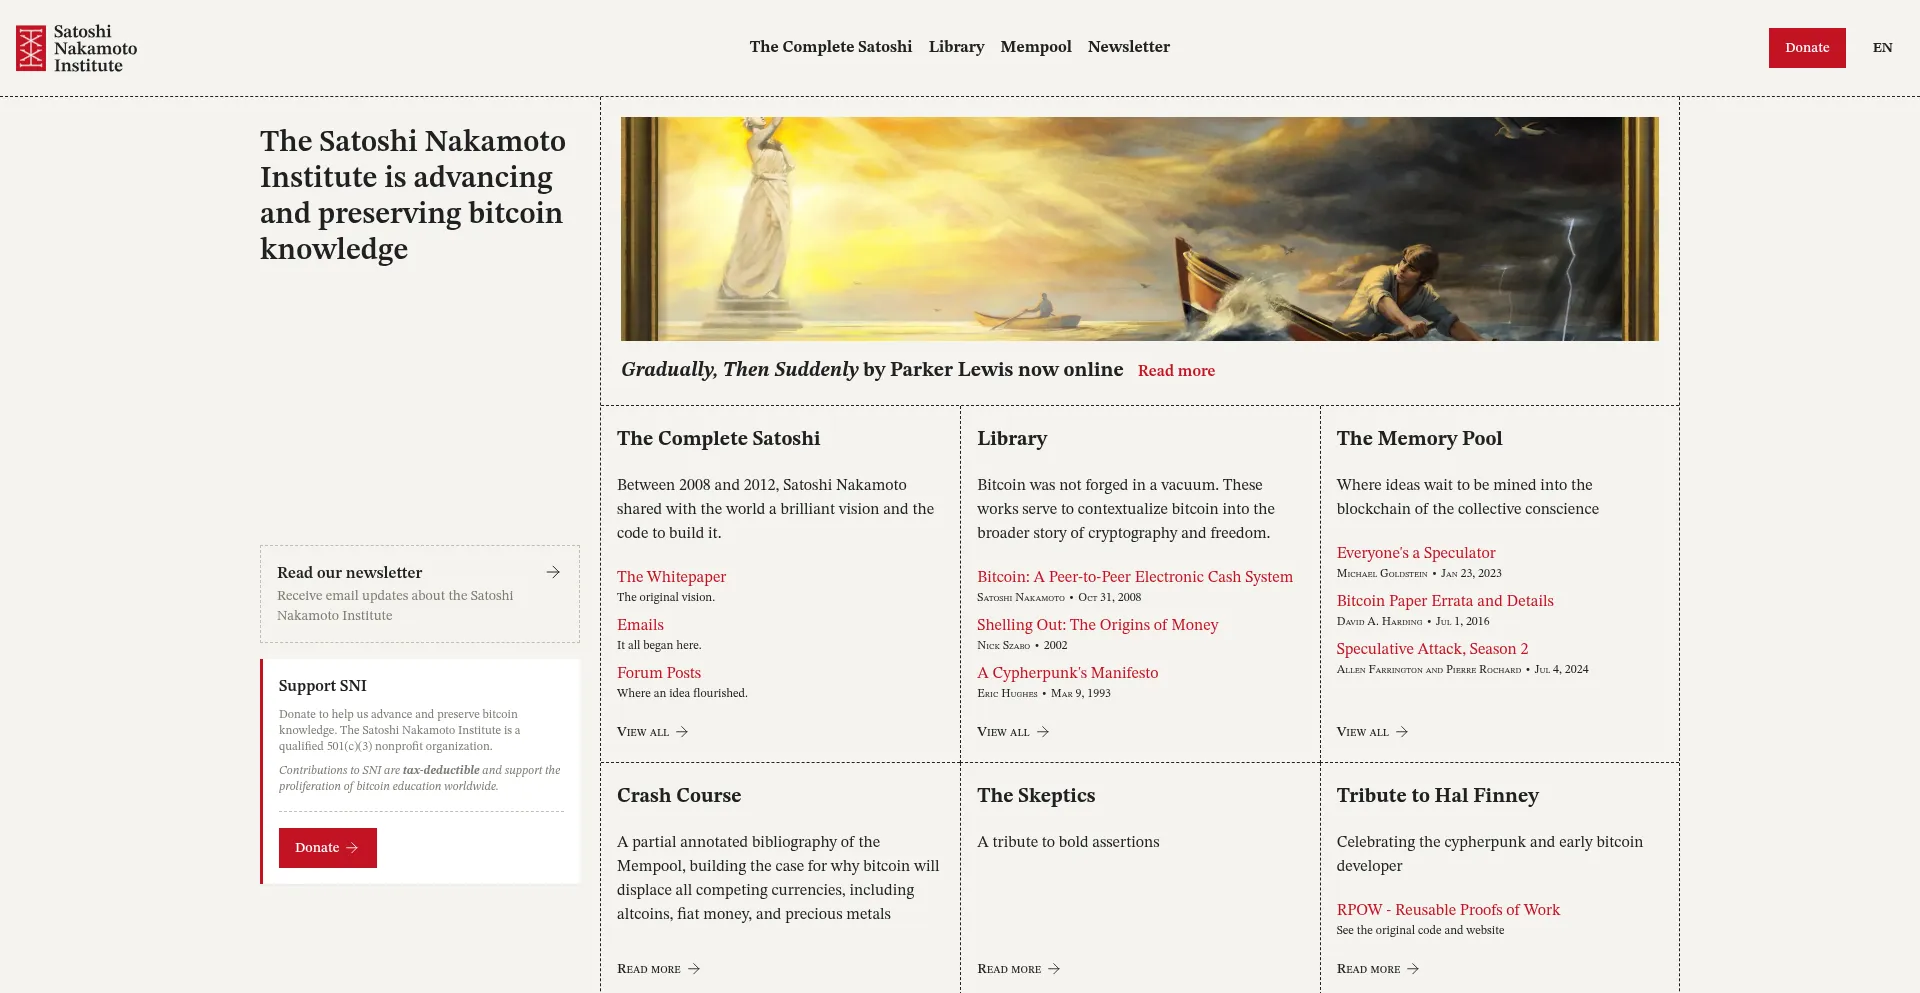
Task: Read Everyone's a Speculator article
Action: coord(1415,553)
